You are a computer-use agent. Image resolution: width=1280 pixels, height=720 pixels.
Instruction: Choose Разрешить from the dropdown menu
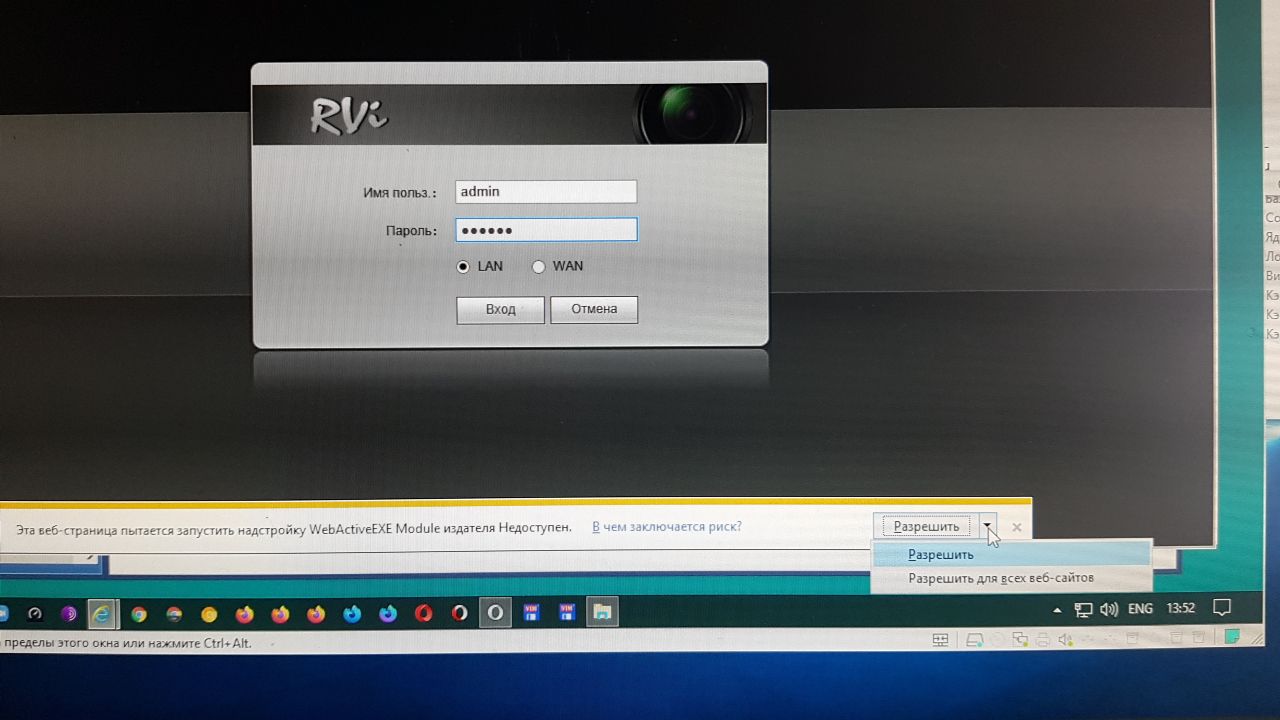point(1012,555)
